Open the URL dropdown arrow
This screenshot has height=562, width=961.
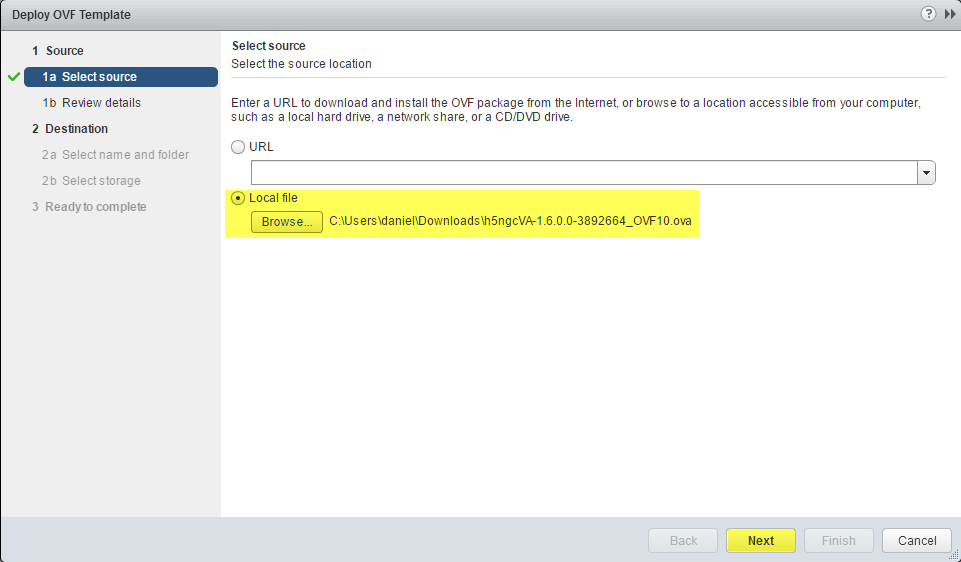[x=926, y=173]
